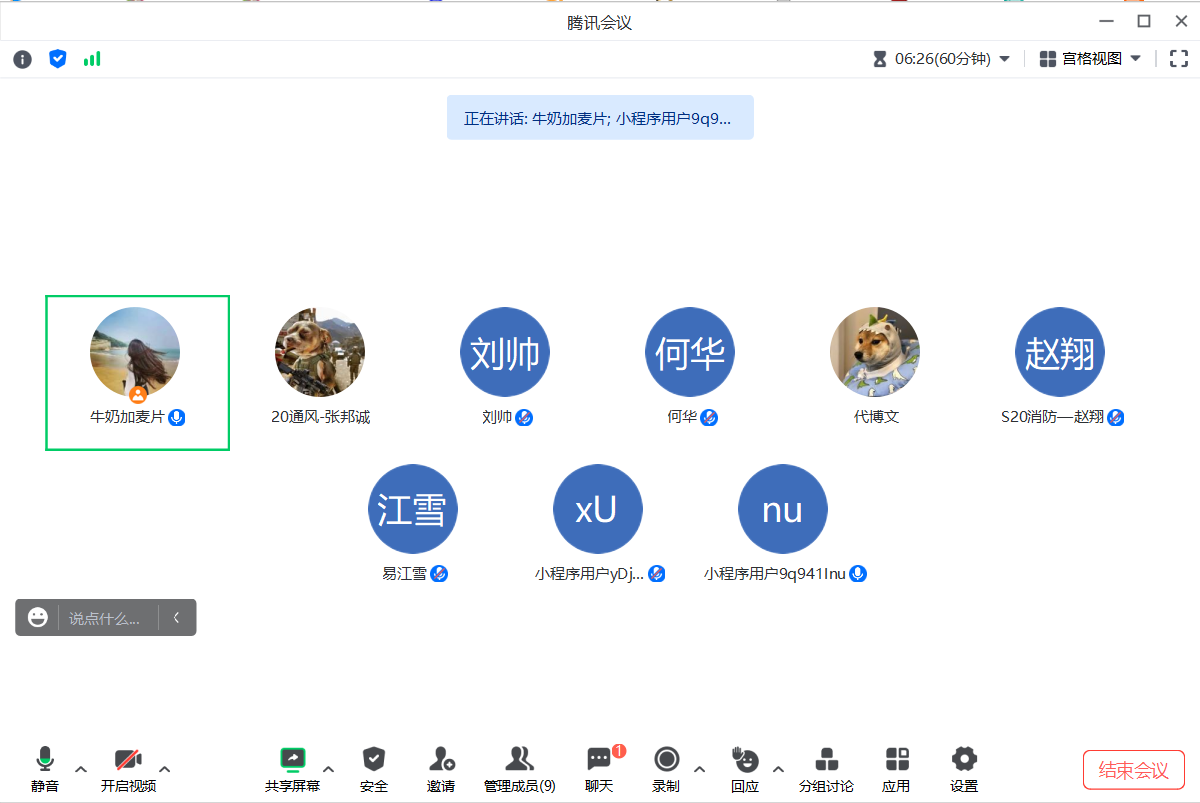Expand share options arrow beside 共享屏幕
The height and width of the screenshot is (803, 1200).
point(328,769)
